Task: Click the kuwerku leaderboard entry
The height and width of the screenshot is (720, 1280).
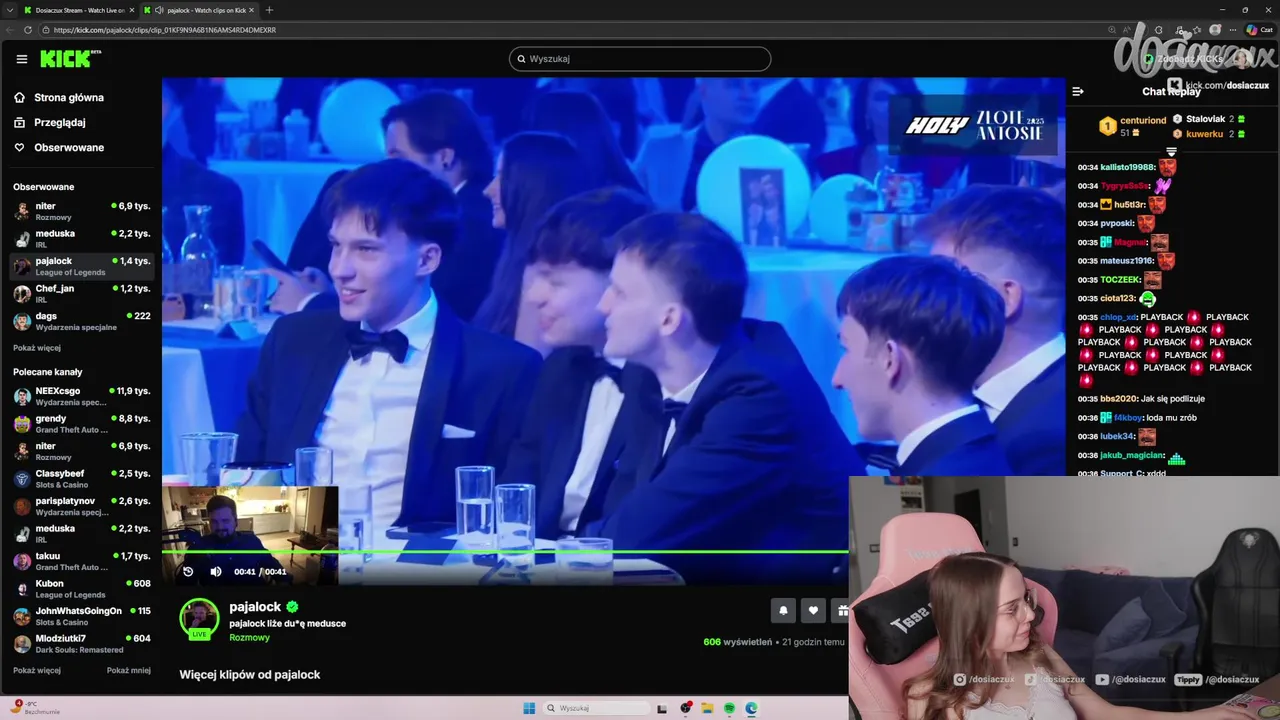Action: (x=1209, y=133)
